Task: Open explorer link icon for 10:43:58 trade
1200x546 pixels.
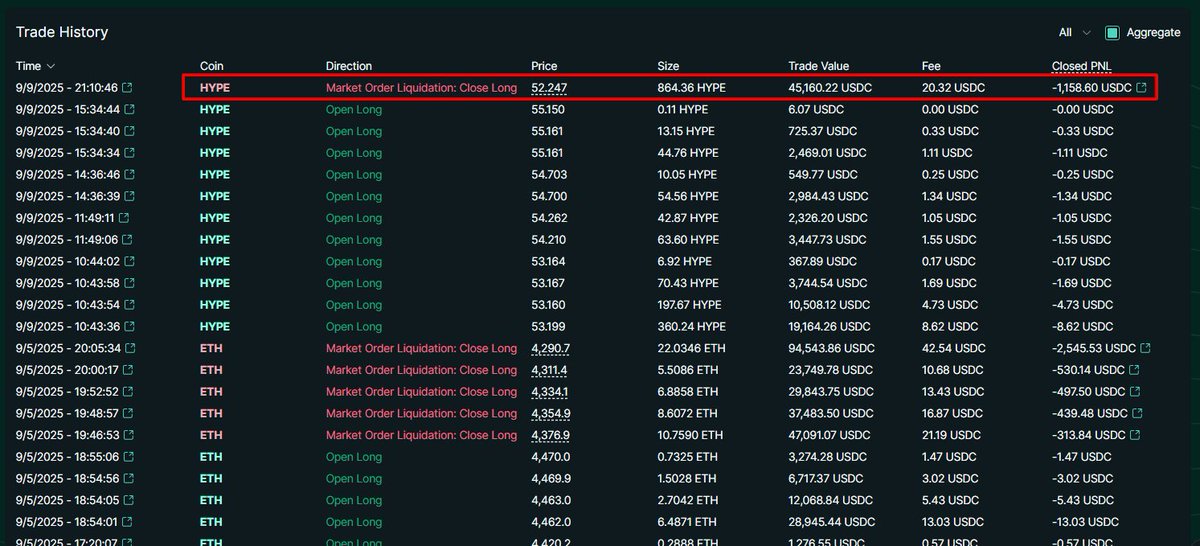Action: 128,283
